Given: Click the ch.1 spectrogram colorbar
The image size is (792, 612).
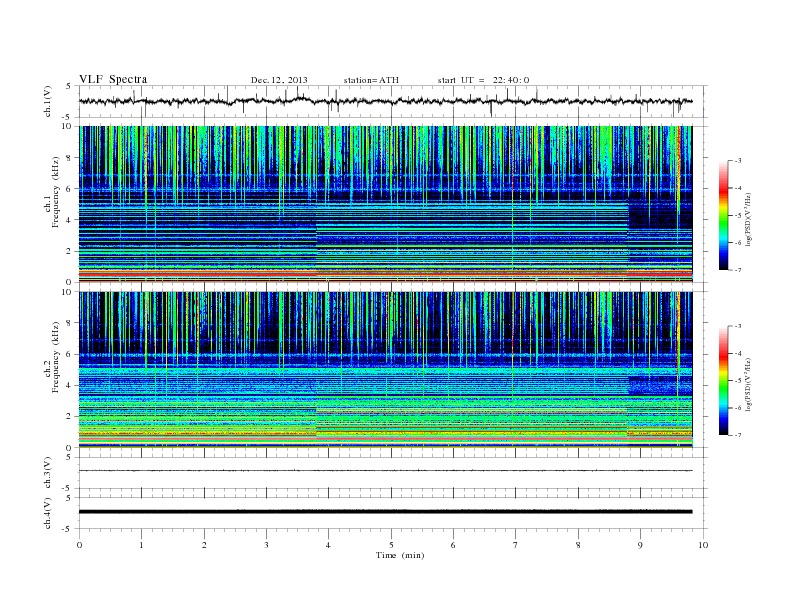Looking at the screenshot, I should pos(723,215).
